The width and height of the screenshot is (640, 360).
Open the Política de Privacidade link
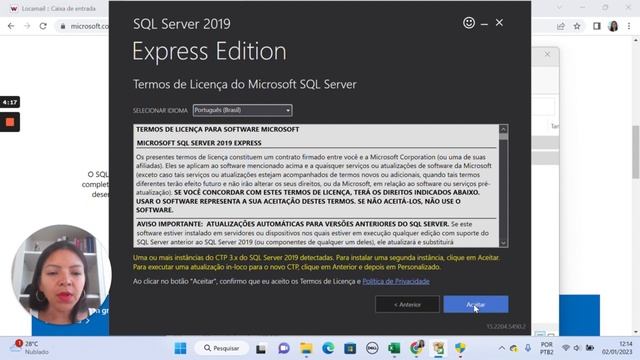pos(396,281)
